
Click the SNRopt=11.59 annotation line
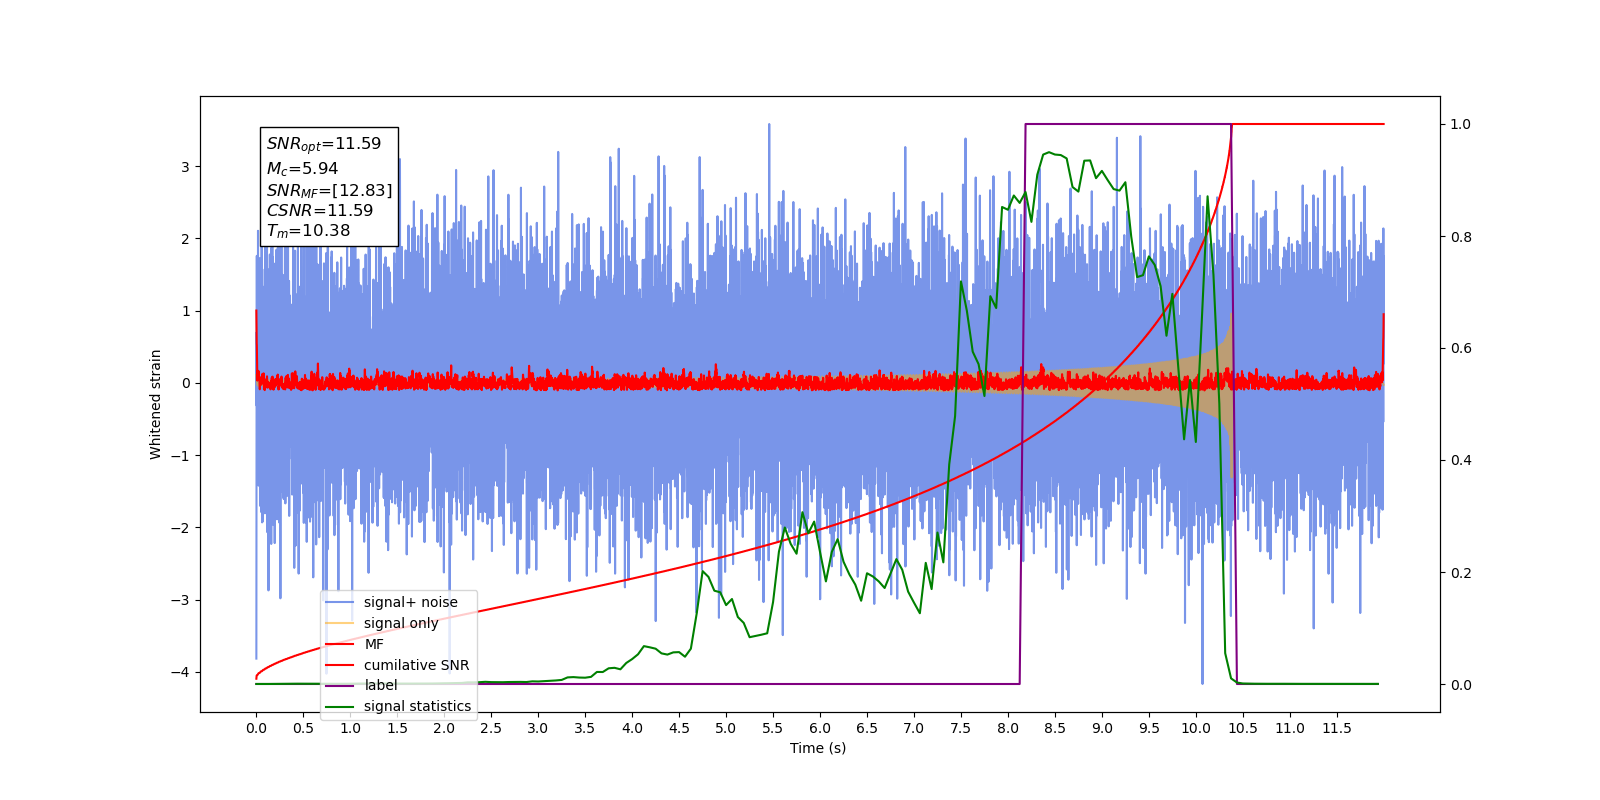[324, 144]
